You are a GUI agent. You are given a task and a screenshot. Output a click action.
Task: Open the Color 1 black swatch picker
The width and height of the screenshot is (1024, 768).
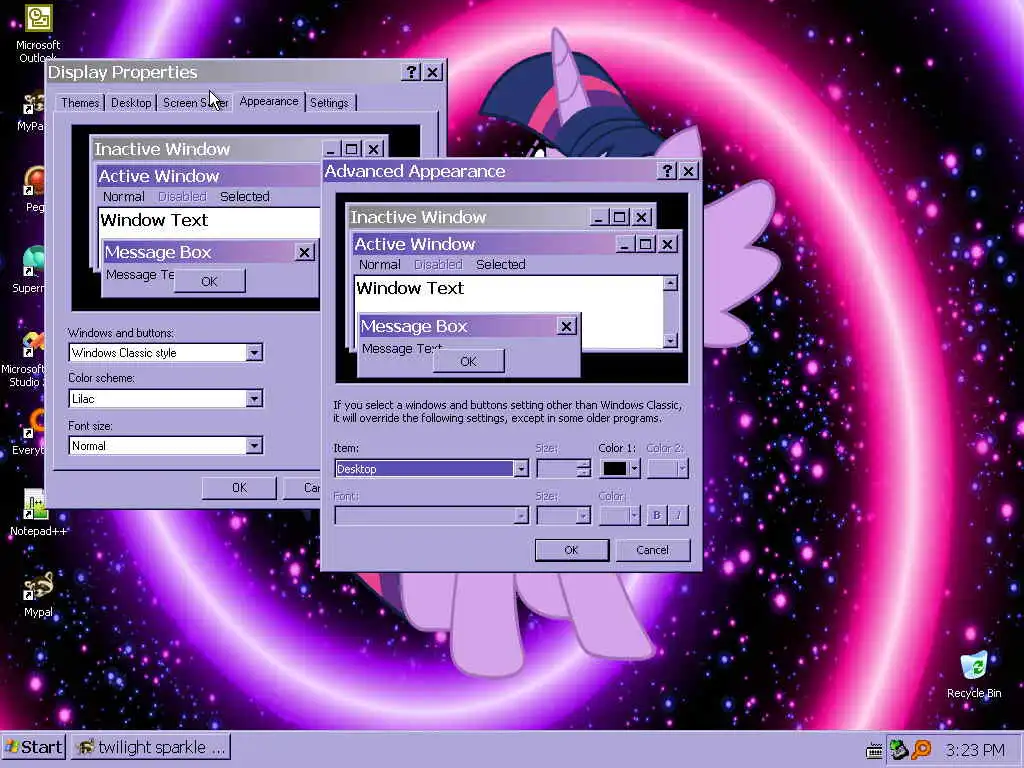[619, 468]
